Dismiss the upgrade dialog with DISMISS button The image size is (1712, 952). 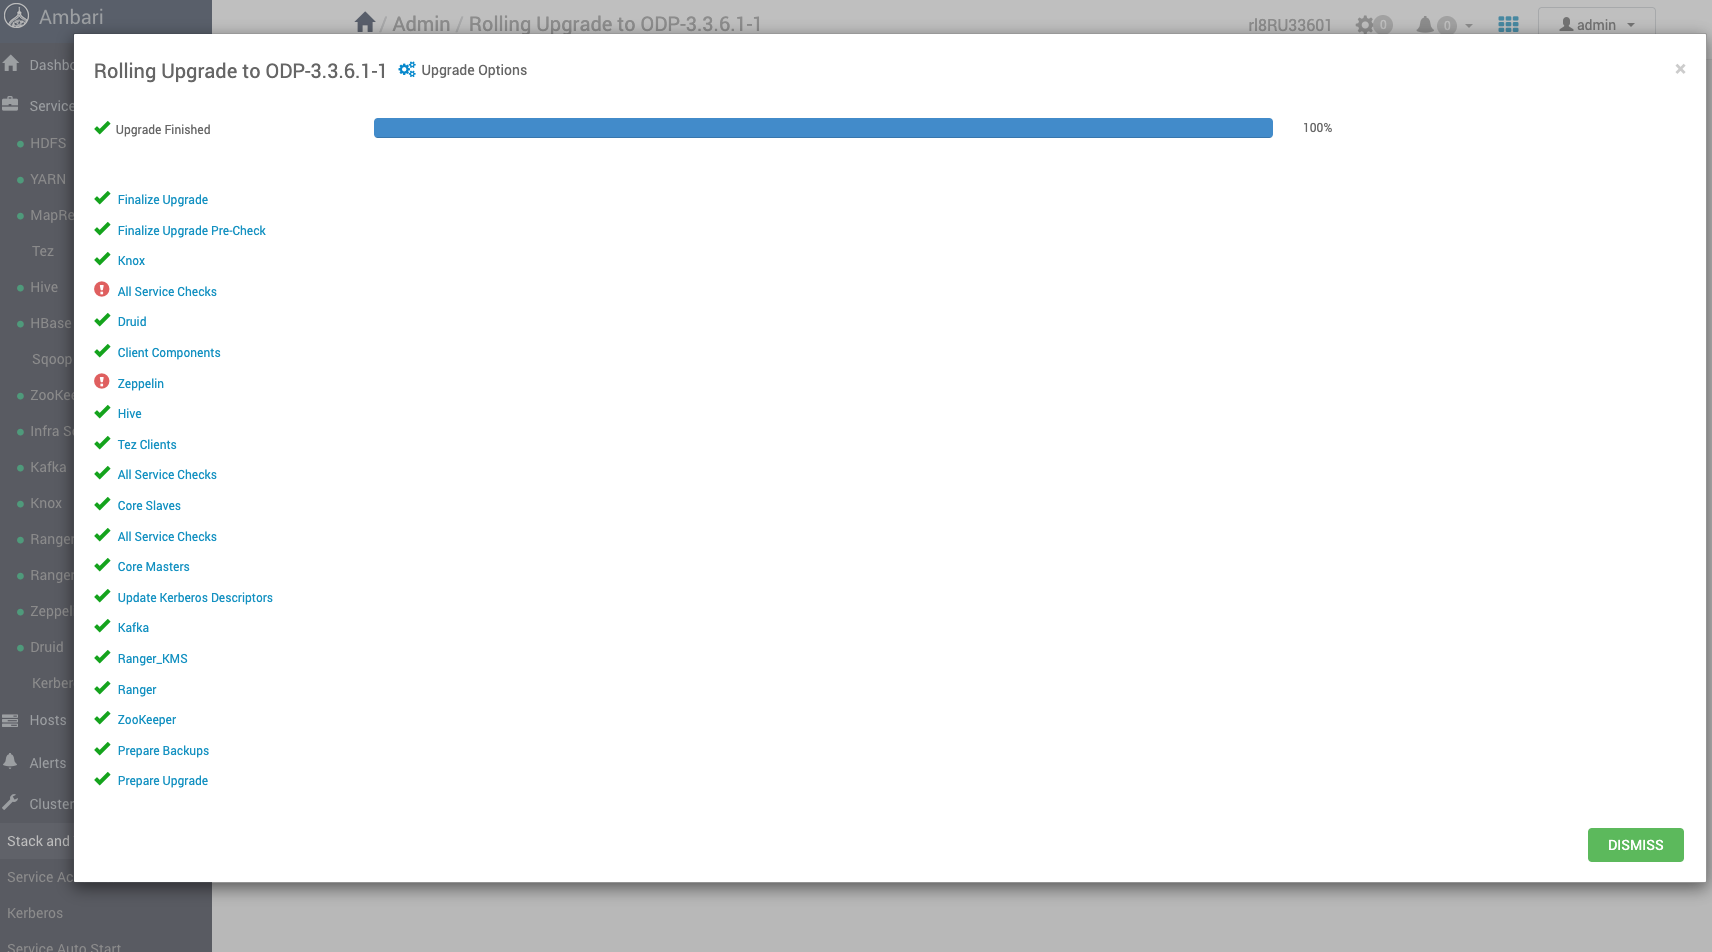pos(1636,845)
